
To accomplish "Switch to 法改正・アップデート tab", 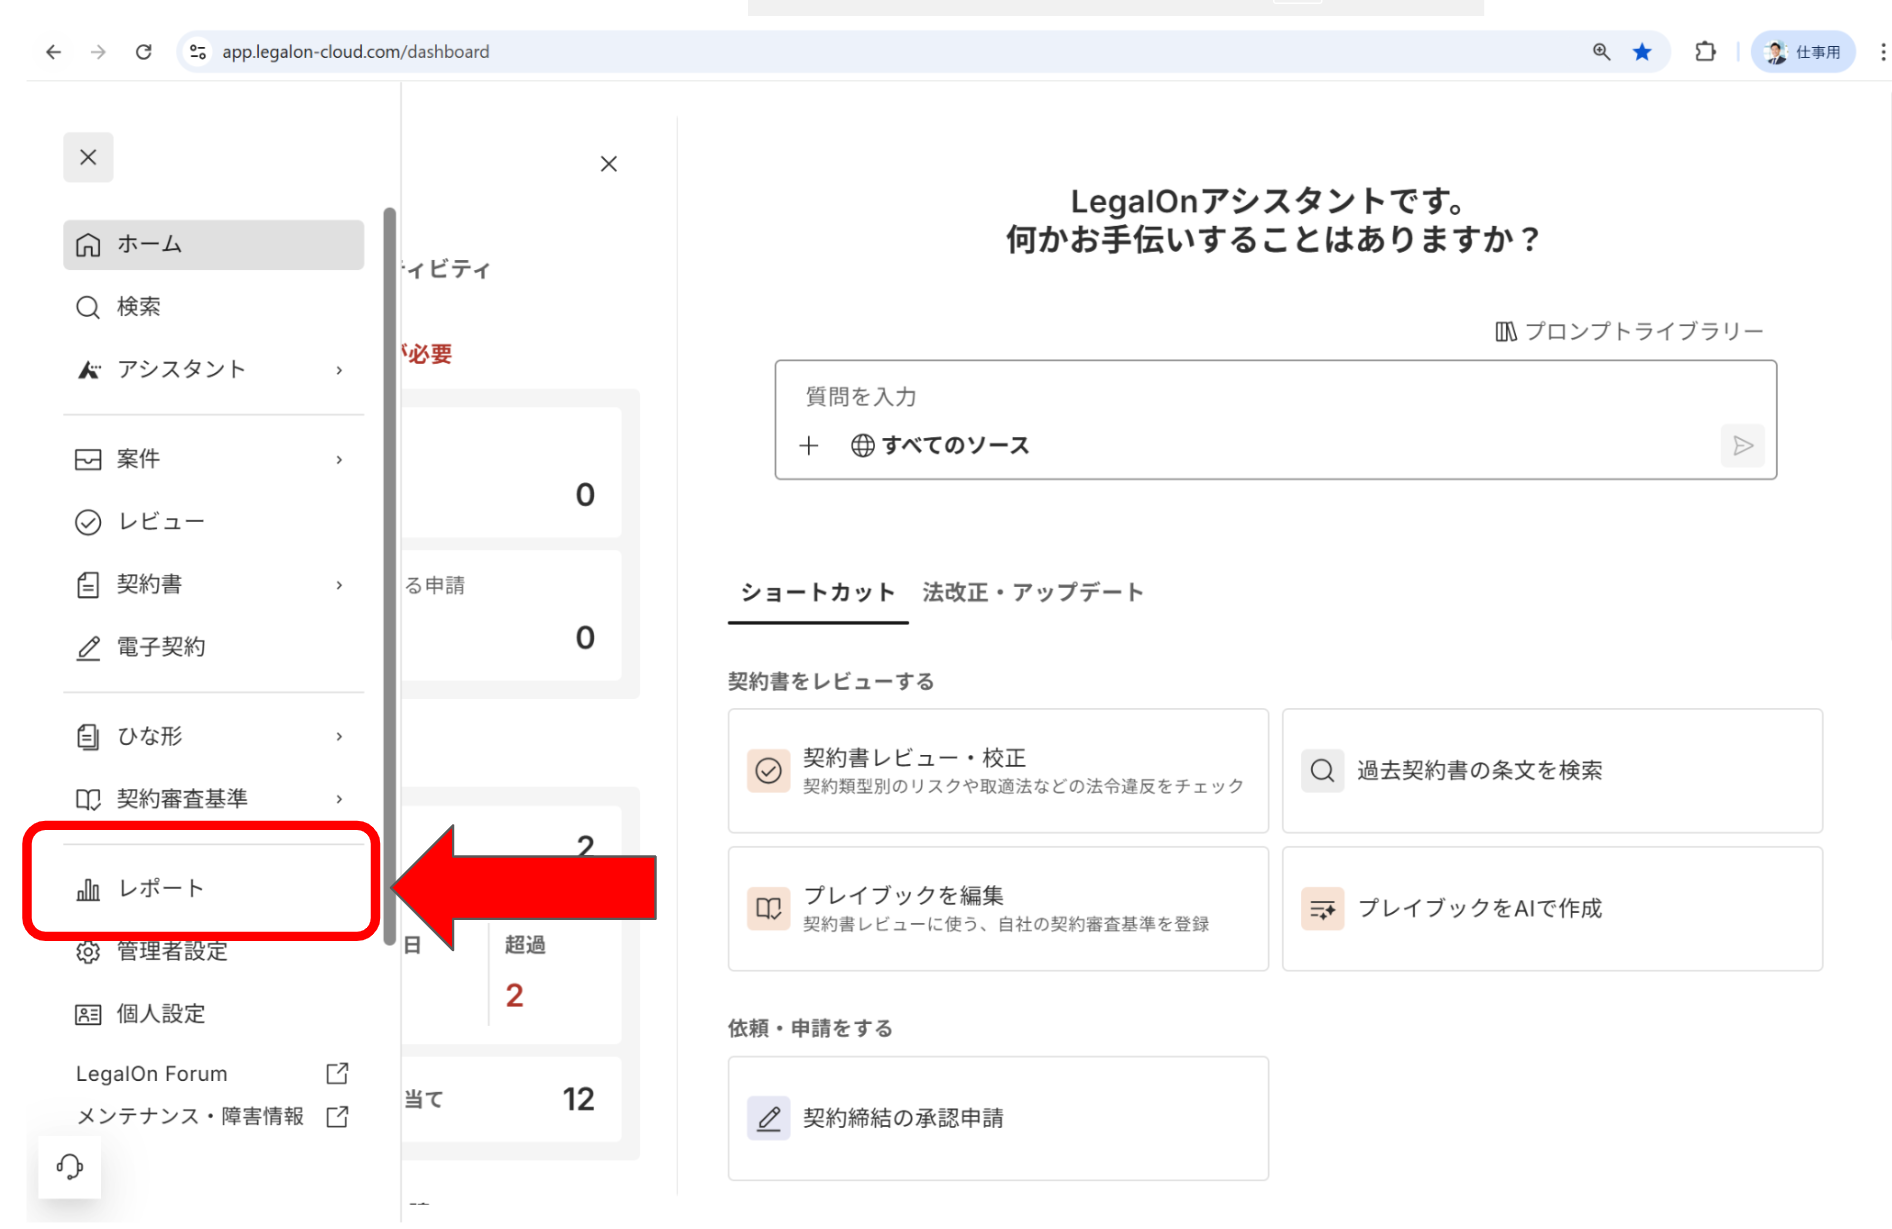I will [x=1032, y=593].
